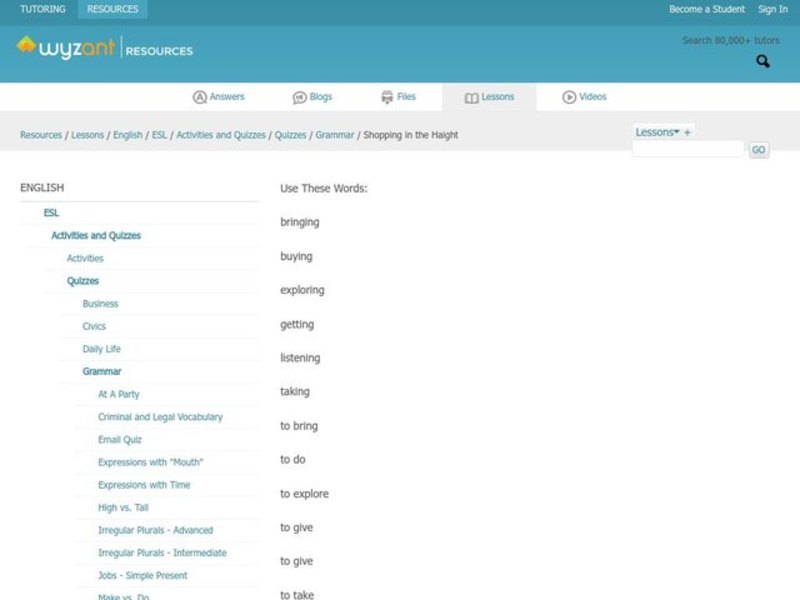Click the ESL breadcrumb link
The height and width of the screenshot is (600, 800).
[x=159, y=134]
